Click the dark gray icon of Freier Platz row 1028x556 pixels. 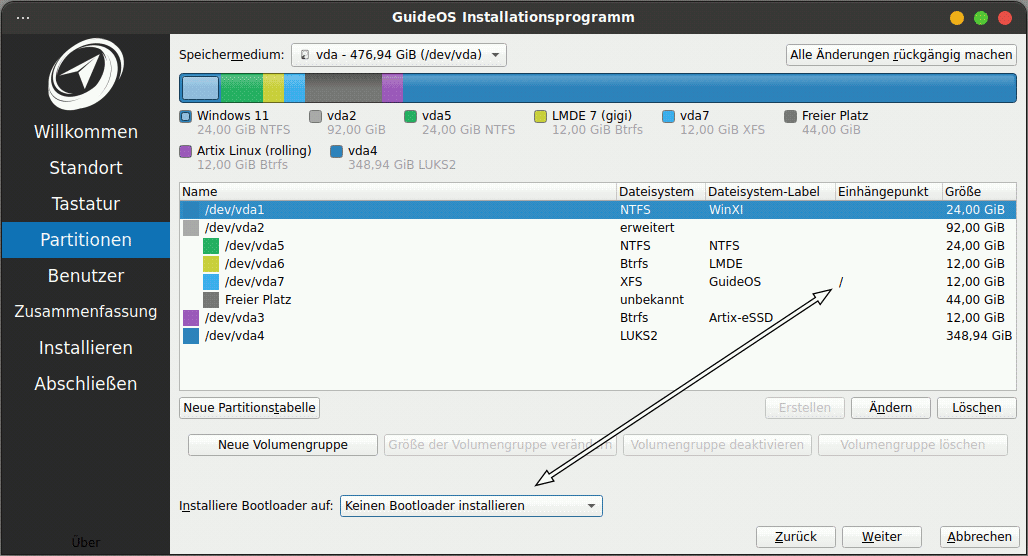tap(210, 300)
